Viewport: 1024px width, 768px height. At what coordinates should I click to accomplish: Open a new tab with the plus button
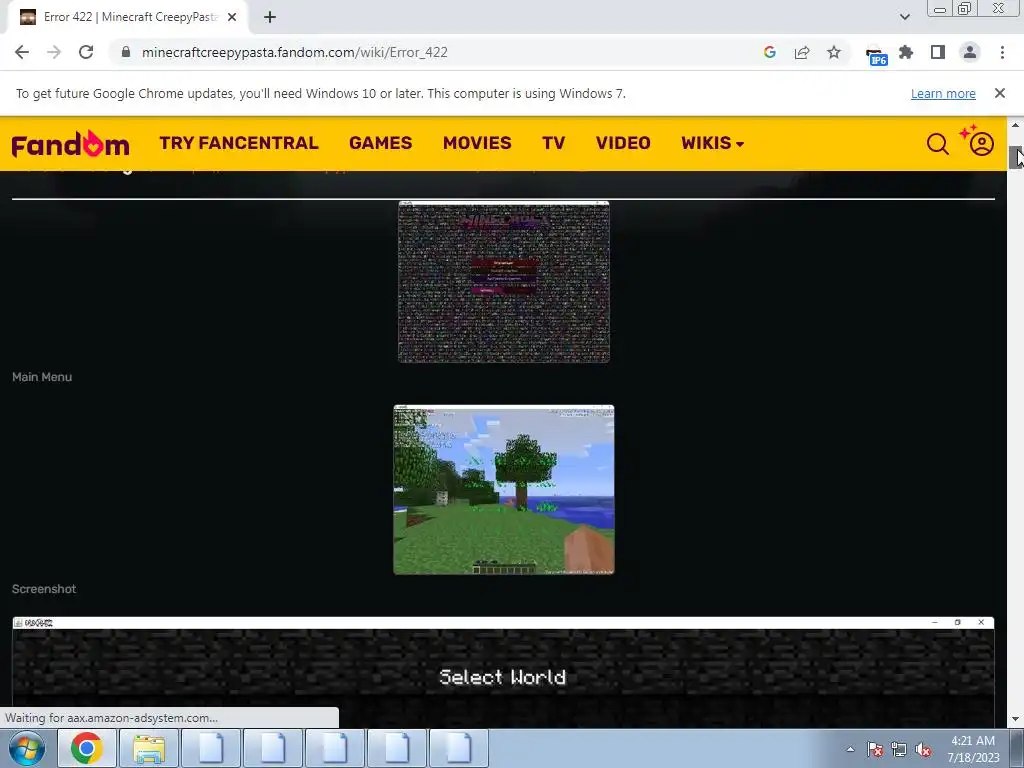tap(270, 17)
